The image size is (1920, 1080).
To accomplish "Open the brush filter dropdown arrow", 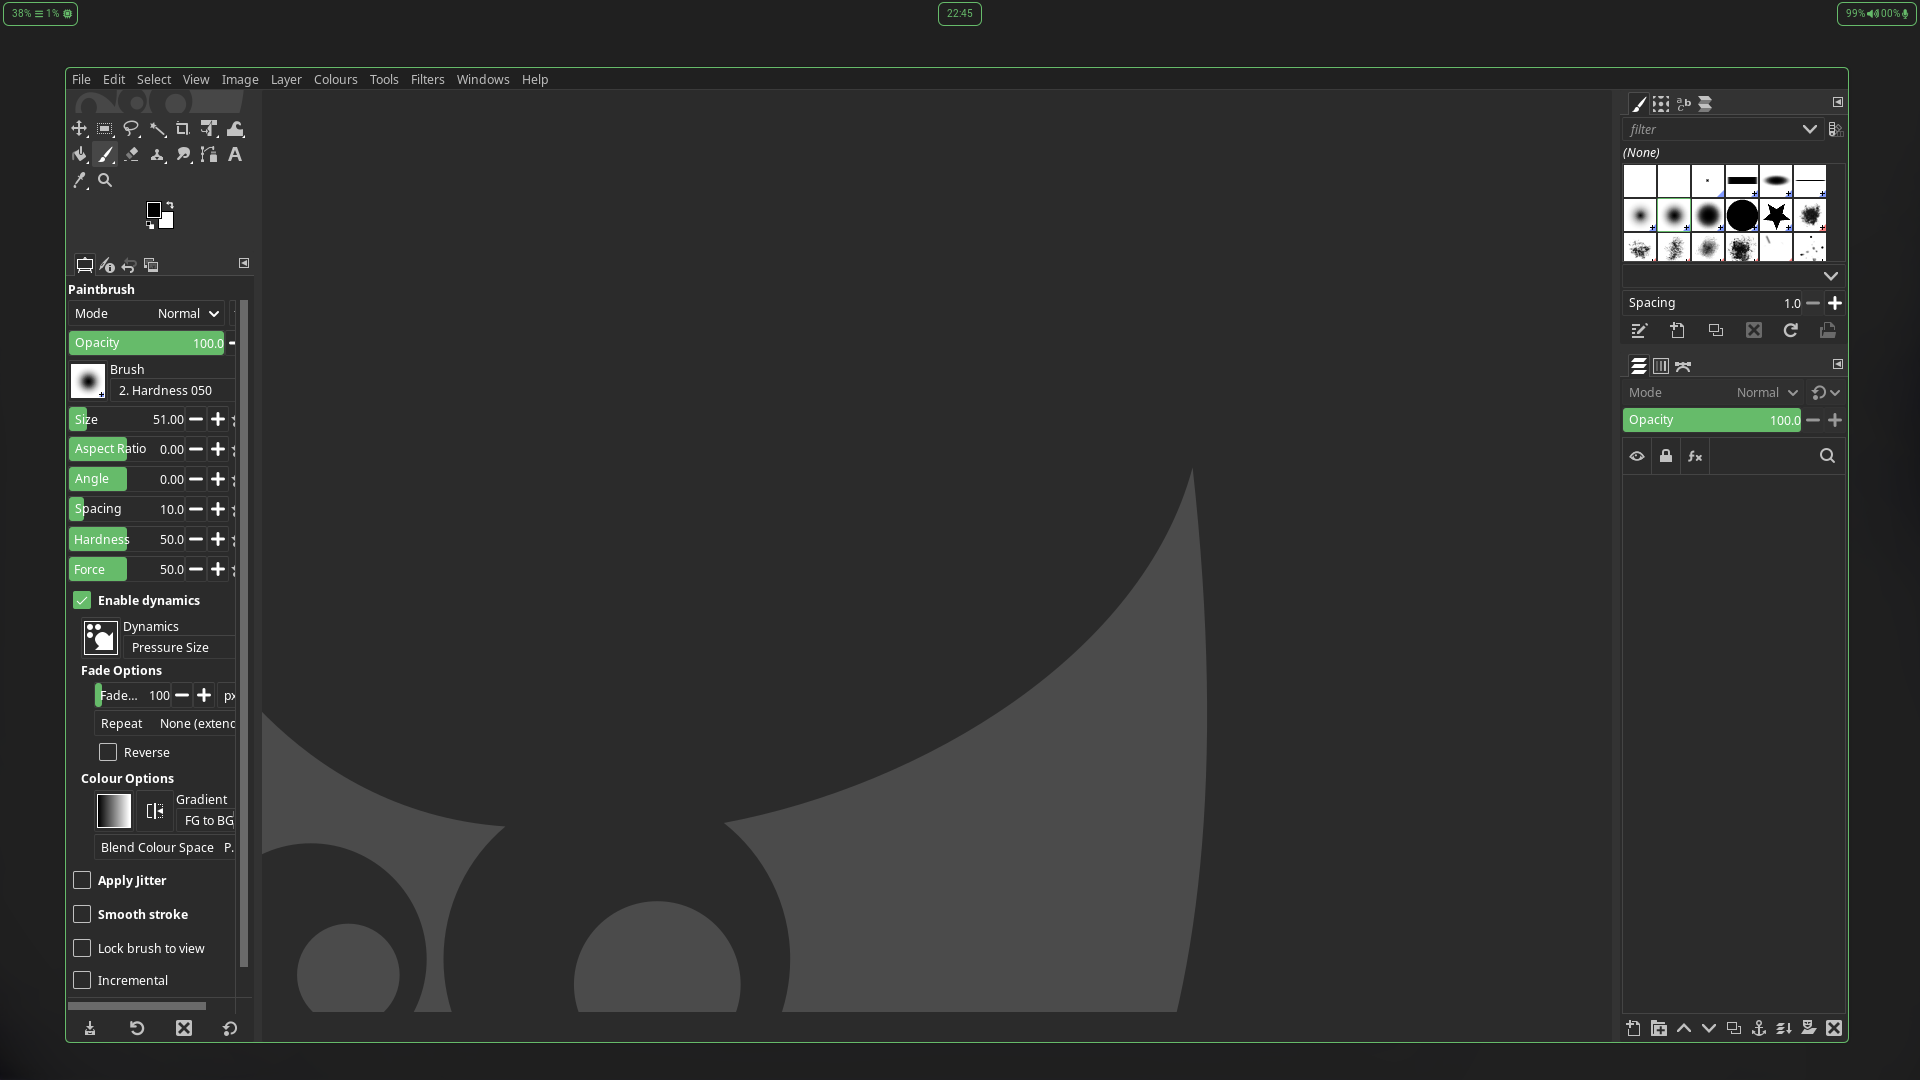I will coord(1809,129).
